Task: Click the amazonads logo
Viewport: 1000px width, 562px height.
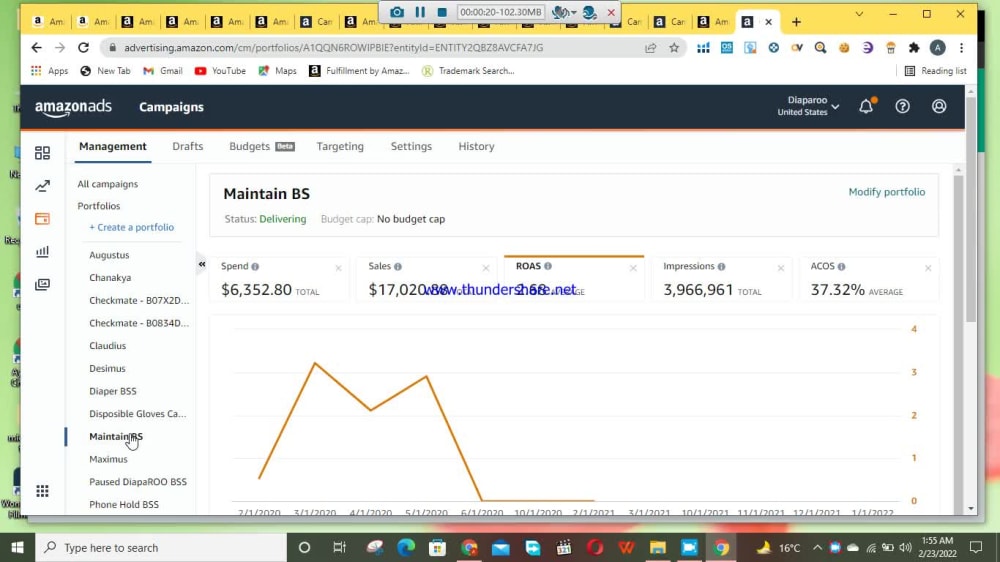Action: click(x=73, y=108)
